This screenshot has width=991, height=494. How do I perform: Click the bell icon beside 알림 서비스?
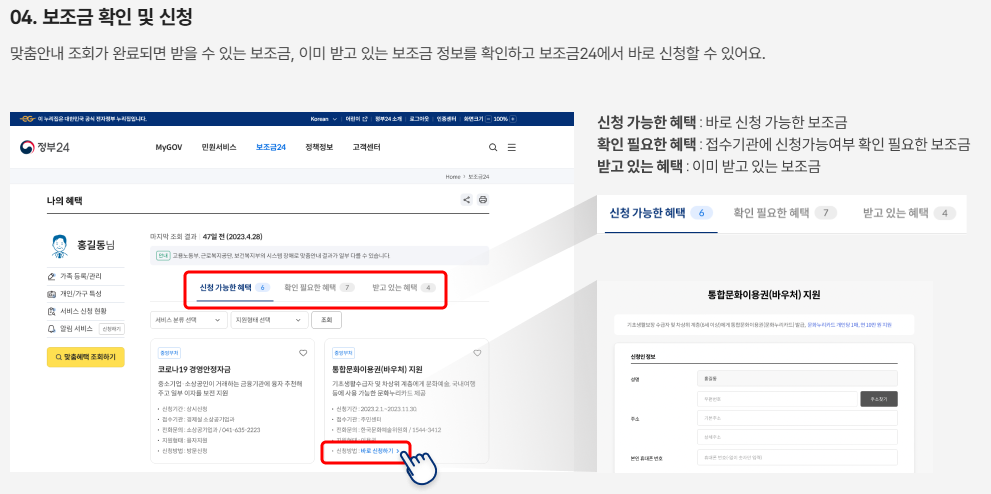point(52,329)
